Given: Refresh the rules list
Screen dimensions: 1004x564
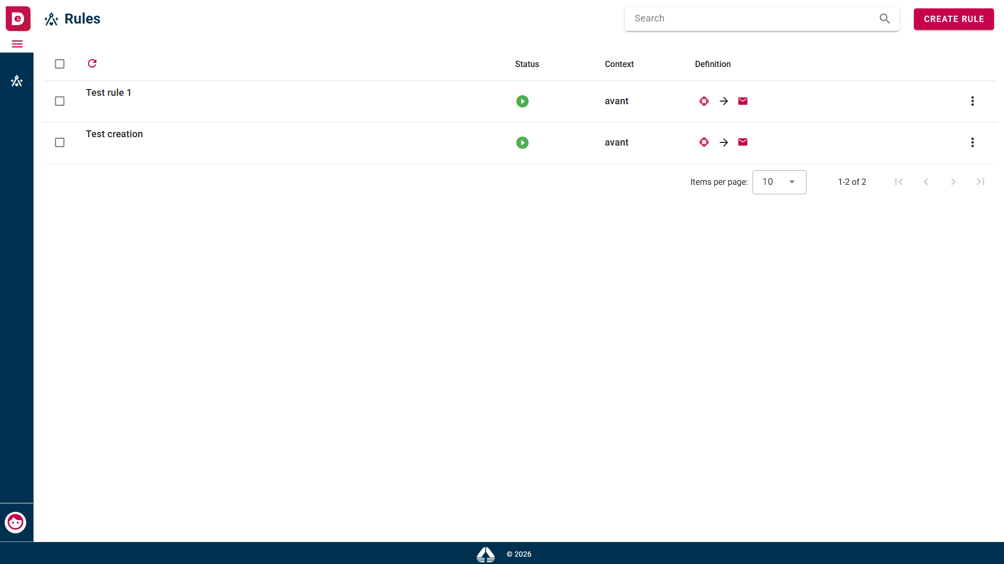Looking at the screenshot, I should tap(92, 63).
